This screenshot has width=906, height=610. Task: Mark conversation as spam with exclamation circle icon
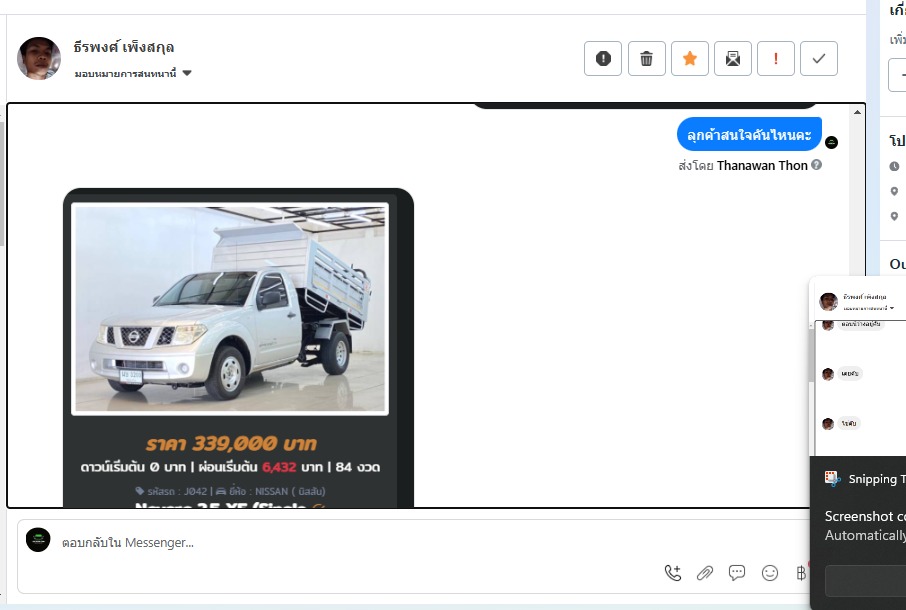tap(603, 58)
